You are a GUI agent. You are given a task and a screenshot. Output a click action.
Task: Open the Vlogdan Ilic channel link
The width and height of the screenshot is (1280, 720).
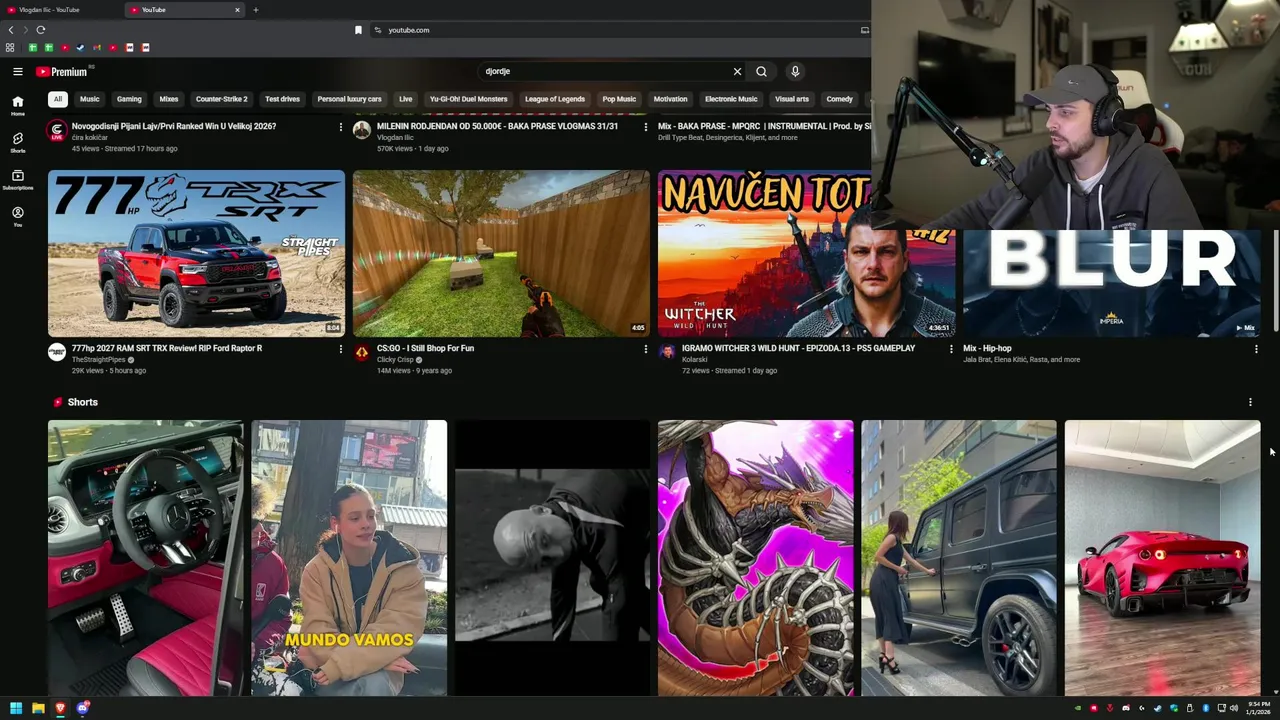(x=395, y=138)
